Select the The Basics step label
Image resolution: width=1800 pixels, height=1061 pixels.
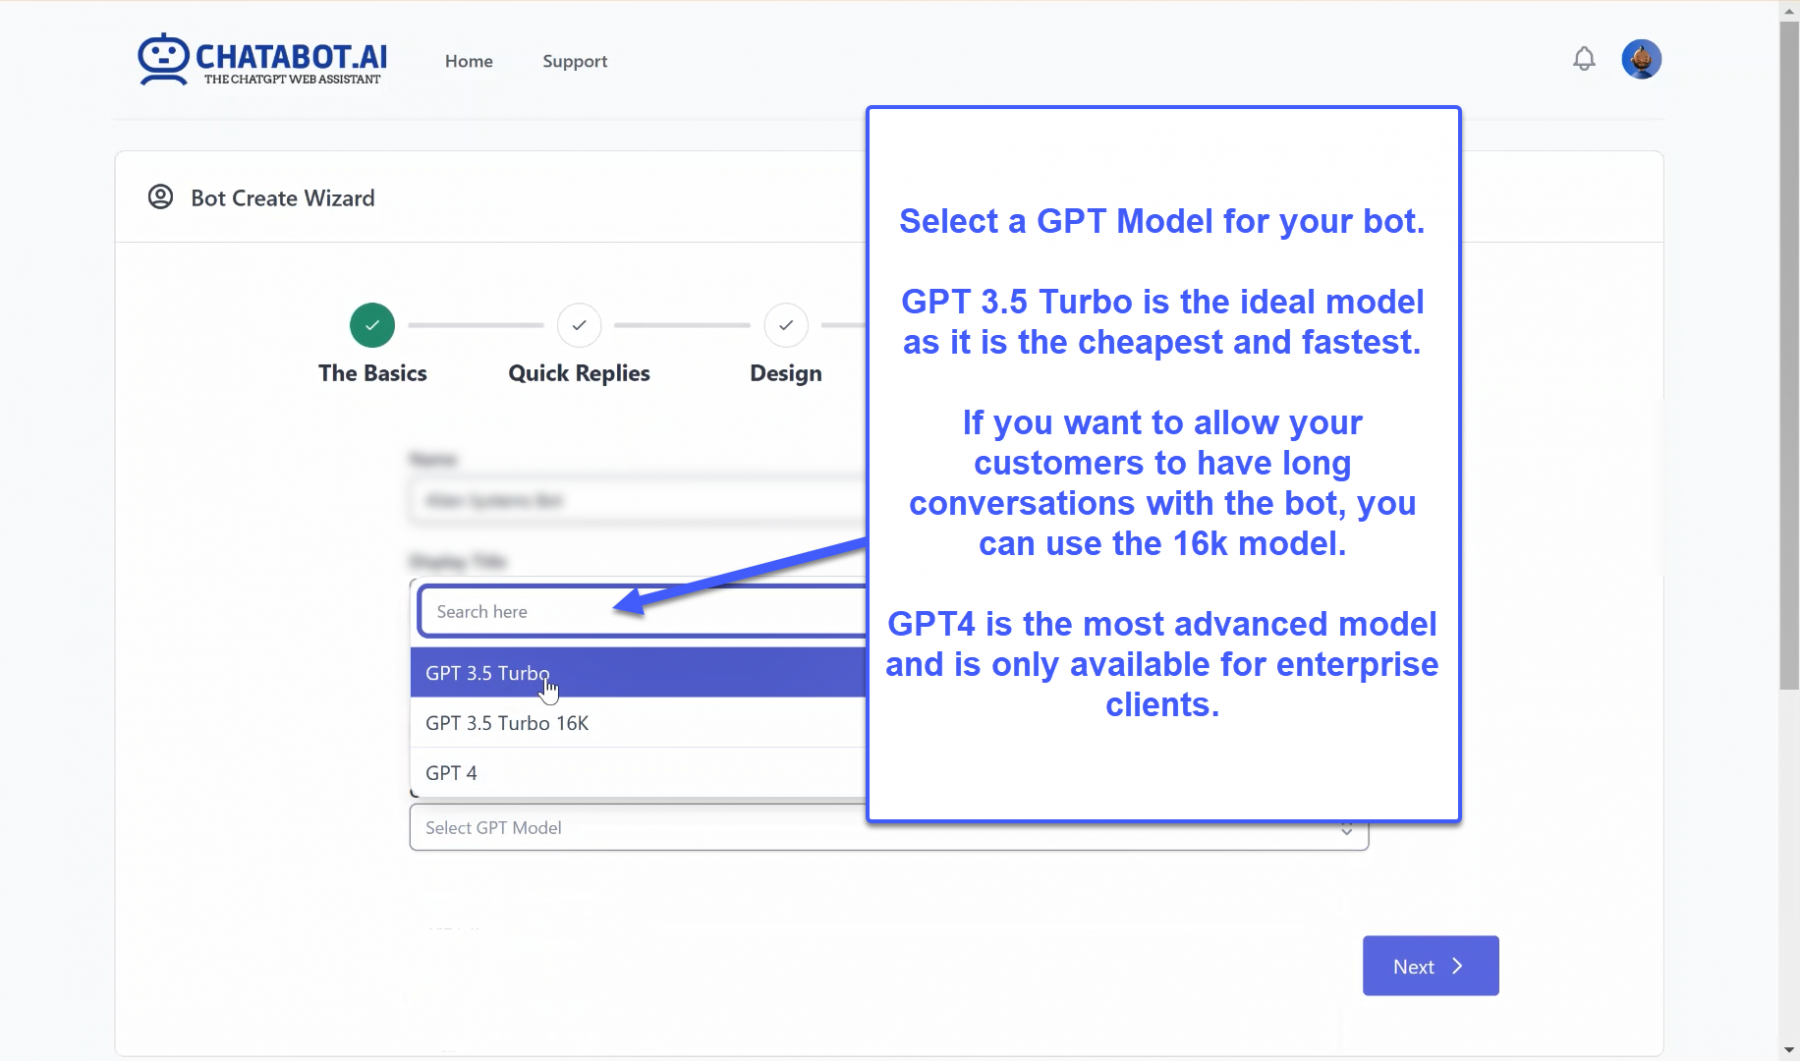tap(373, 373)
